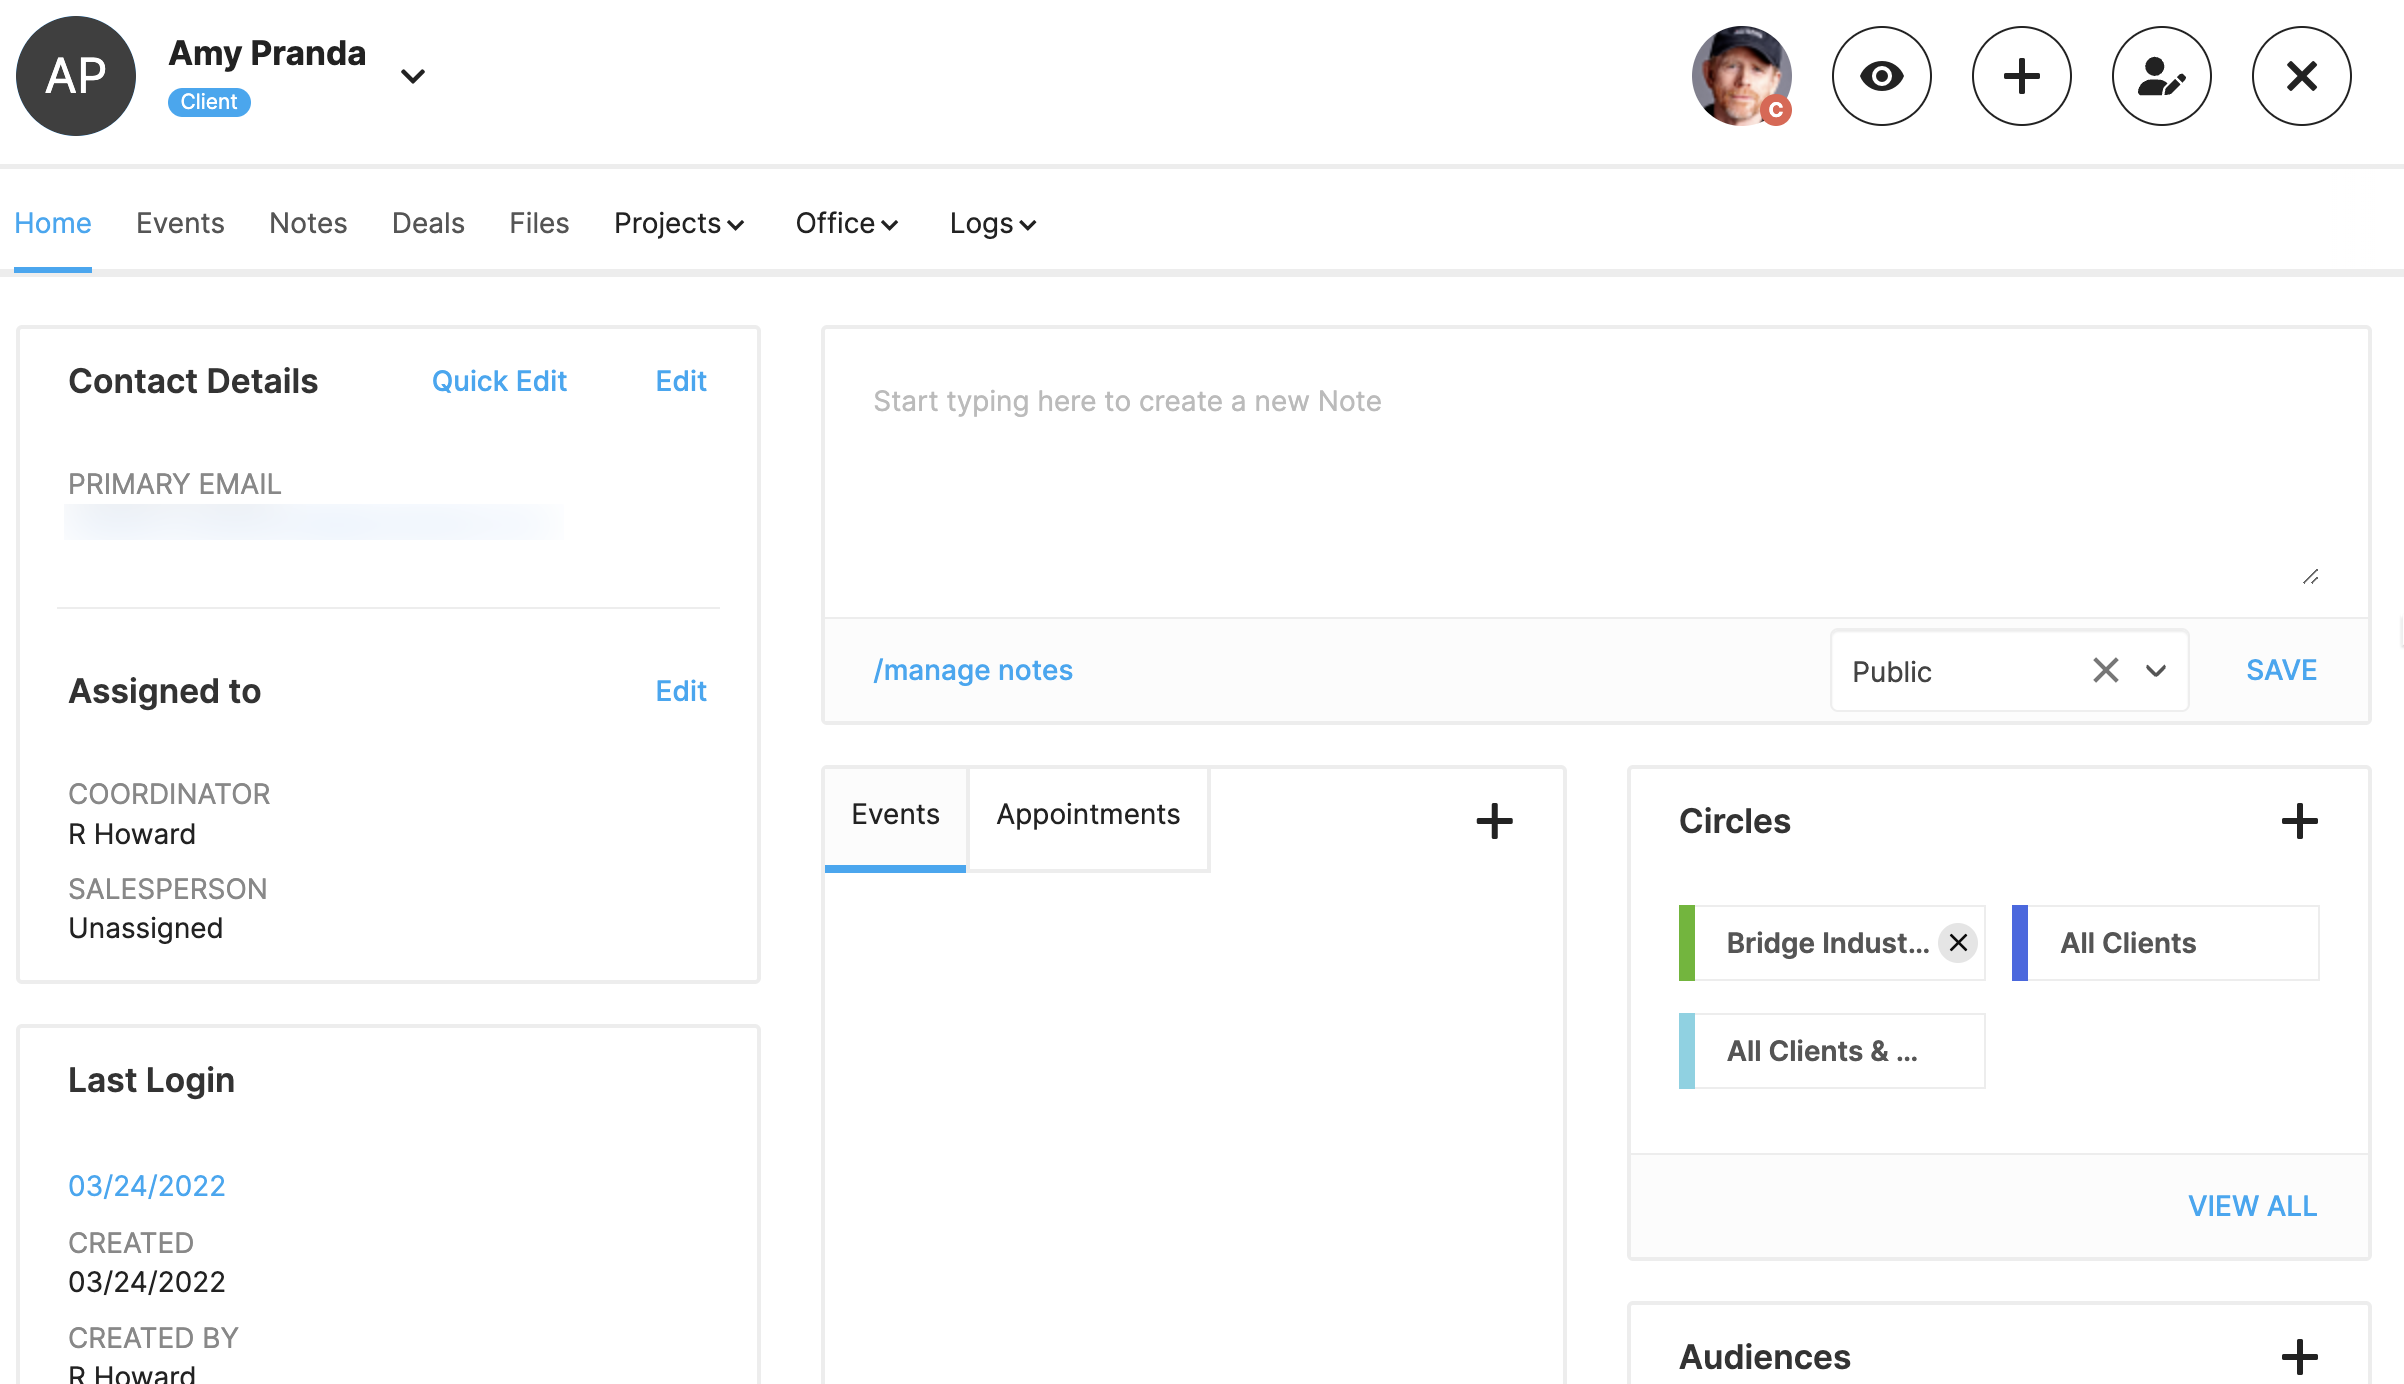Open the All Clients circle
The height and width of the screenshot is (1384, 2404).
2165,943
